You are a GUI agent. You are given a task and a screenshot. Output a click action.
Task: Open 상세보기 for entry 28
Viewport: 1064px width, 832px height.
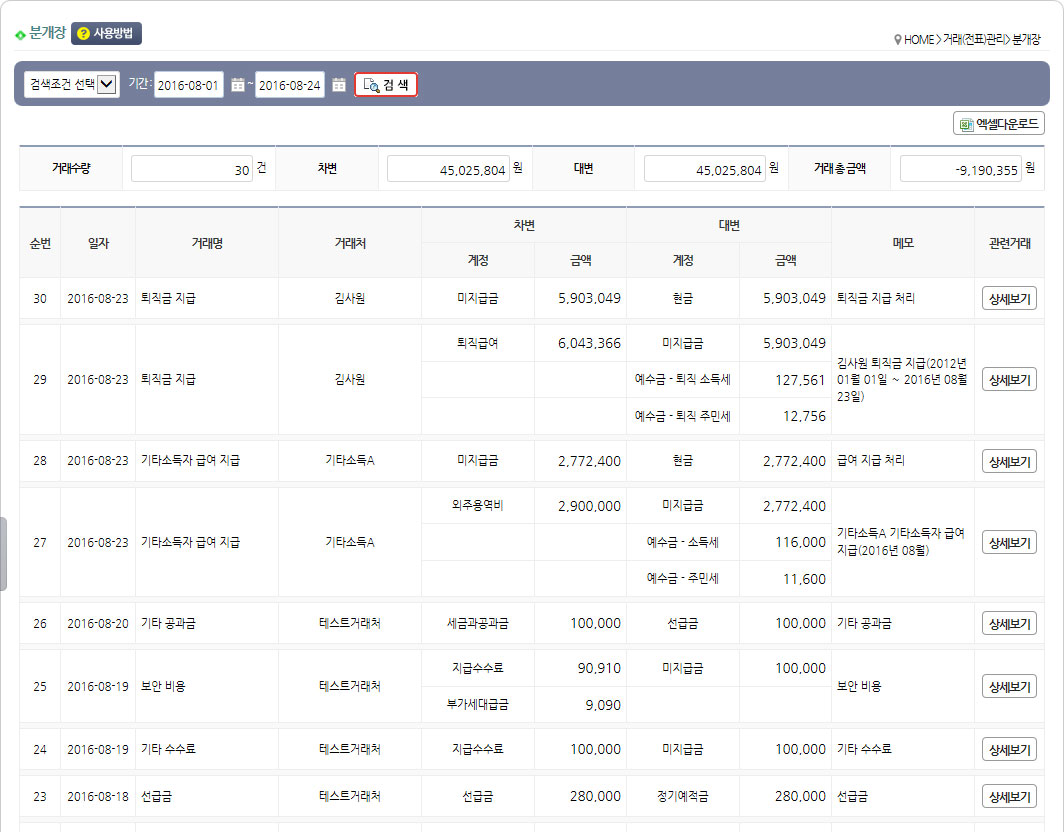1009,461
